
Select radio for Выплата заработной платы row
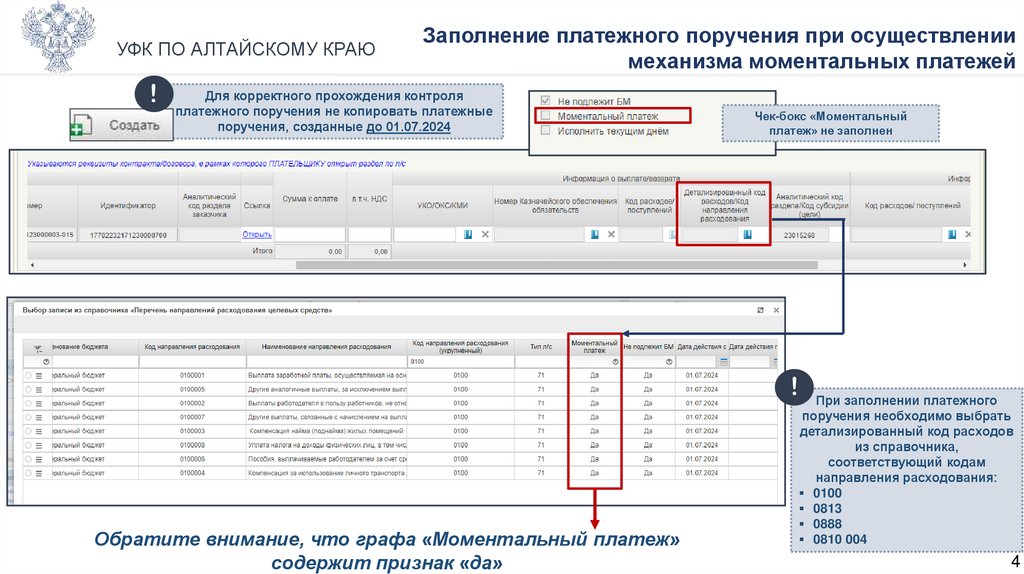[28, 375]
